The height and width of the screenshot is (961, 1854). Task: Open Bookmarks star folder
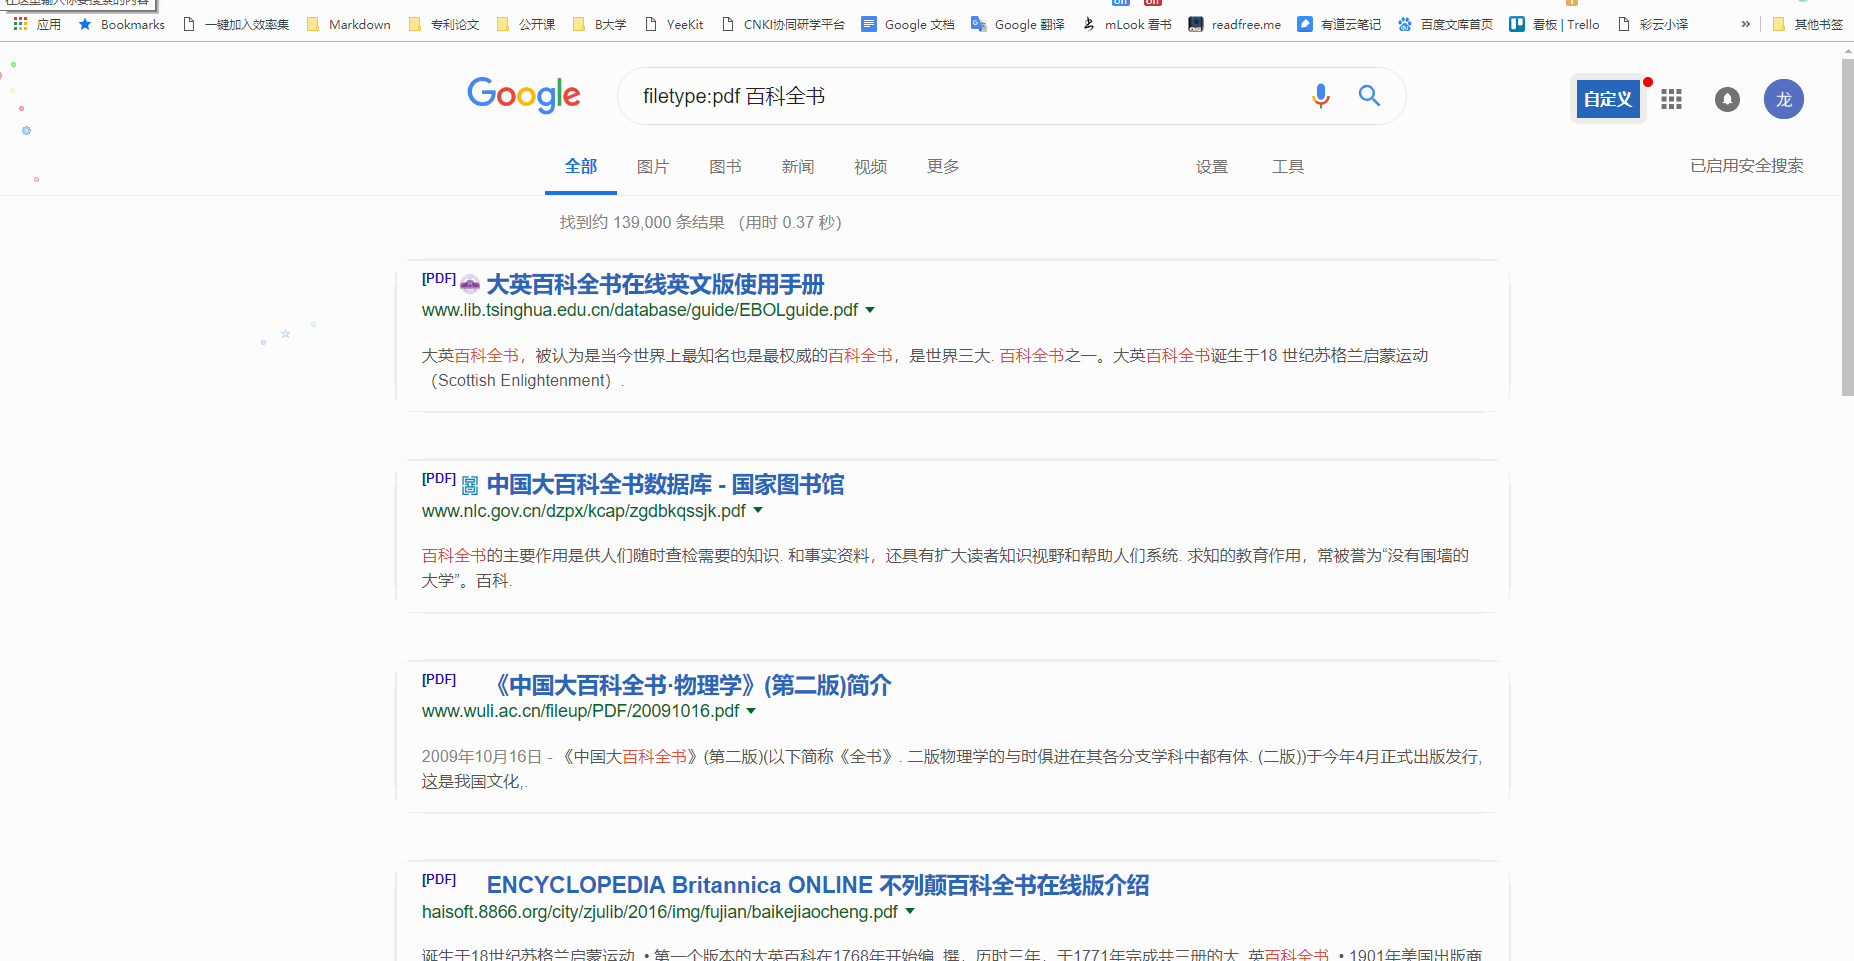pyautogui.click(x=121, y=24)
